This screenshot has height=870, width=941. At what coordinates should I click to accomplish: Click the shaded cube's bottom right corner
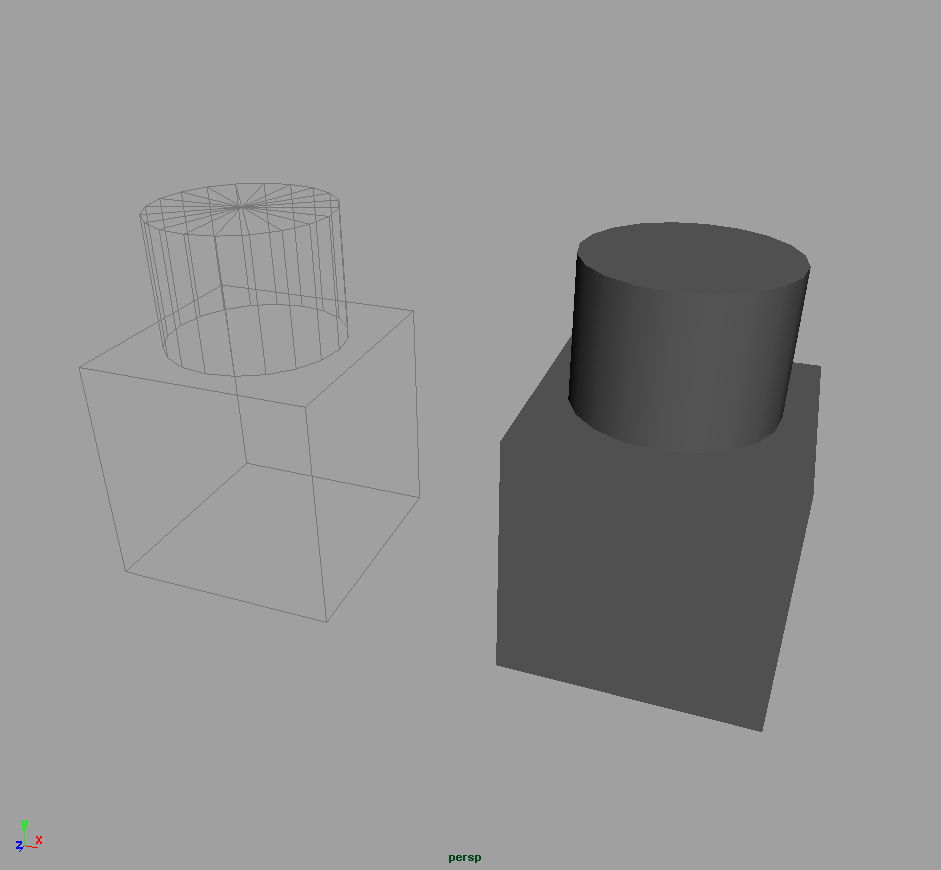click(x=762, y=731)
